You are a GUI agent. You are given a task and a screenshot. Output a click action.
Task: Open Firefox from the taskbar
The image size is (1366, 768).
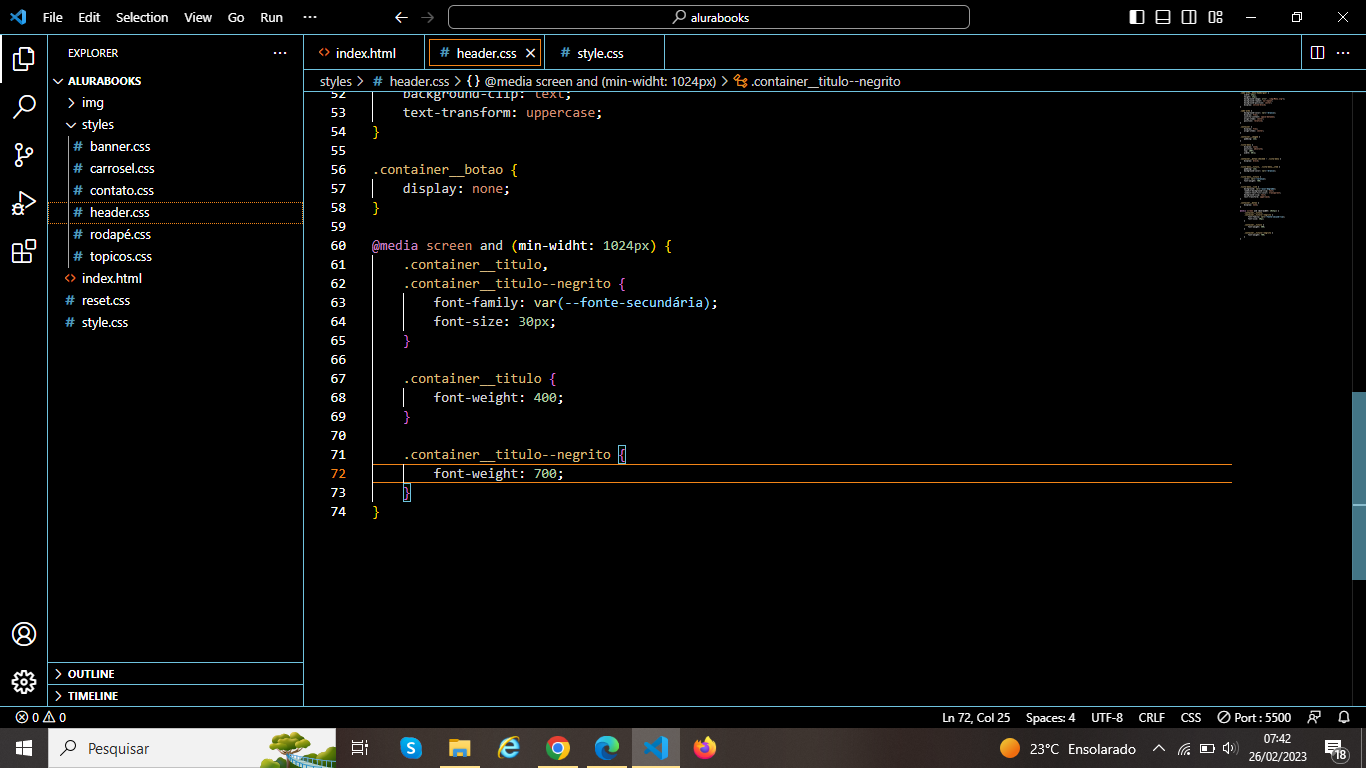point(705,748)
